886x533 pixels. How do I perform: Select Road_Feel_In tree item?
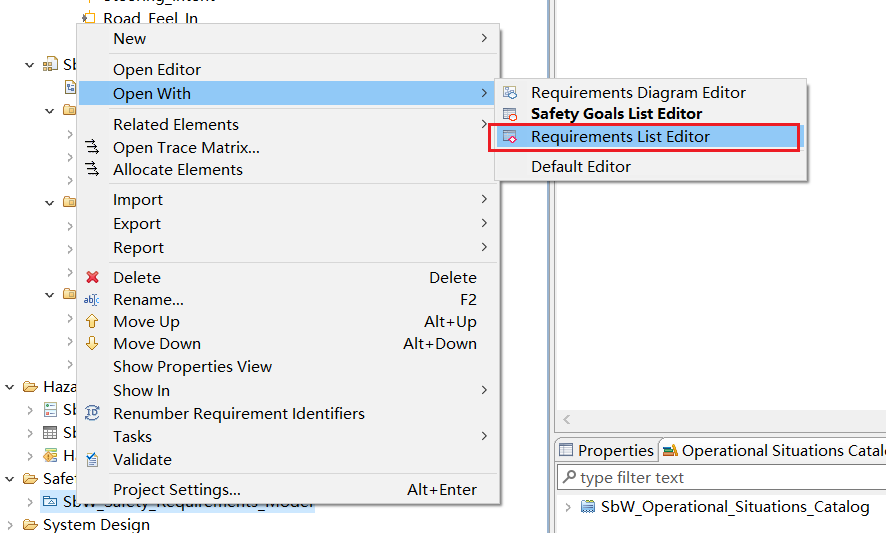point(150,18)
